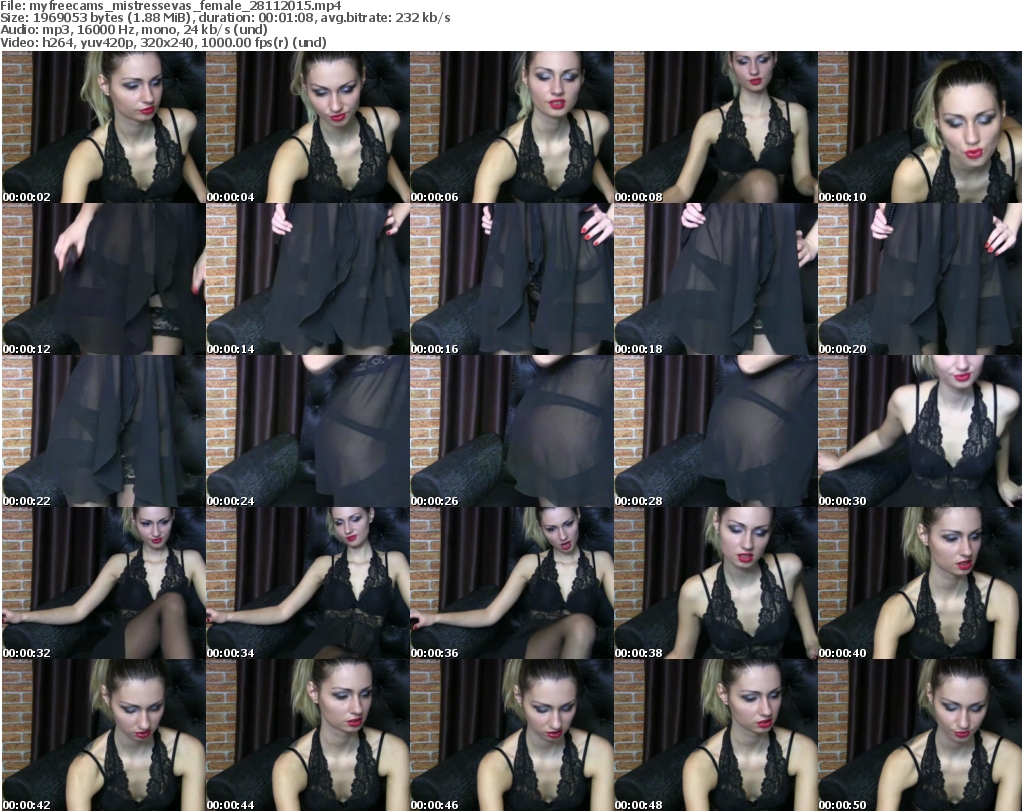Viewport: 1024px width, 811px height.
Task: Select the thumbnail stamped 00:00:30
Action: (920, 432)
